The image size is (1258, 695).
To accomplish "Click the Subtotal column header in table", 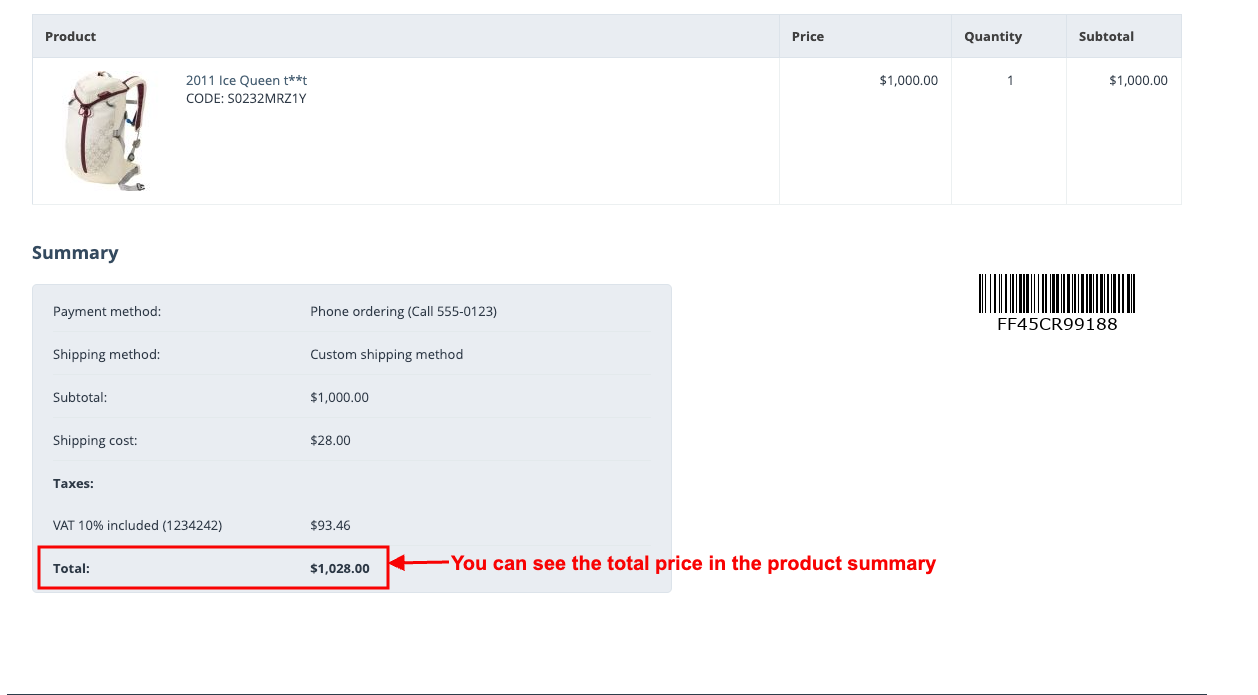I will tap(1106, 36).
